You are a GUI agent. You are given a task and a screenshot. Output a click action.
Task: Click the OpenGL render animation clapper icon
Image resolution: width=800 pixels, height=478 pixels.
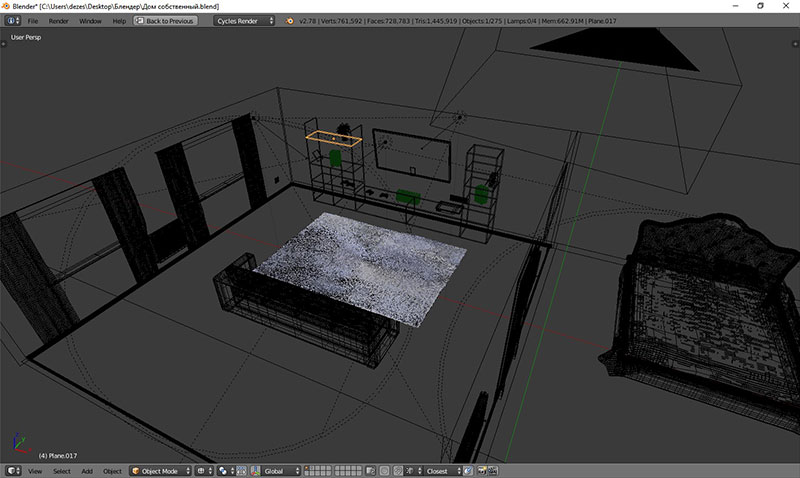pos(491,470)
